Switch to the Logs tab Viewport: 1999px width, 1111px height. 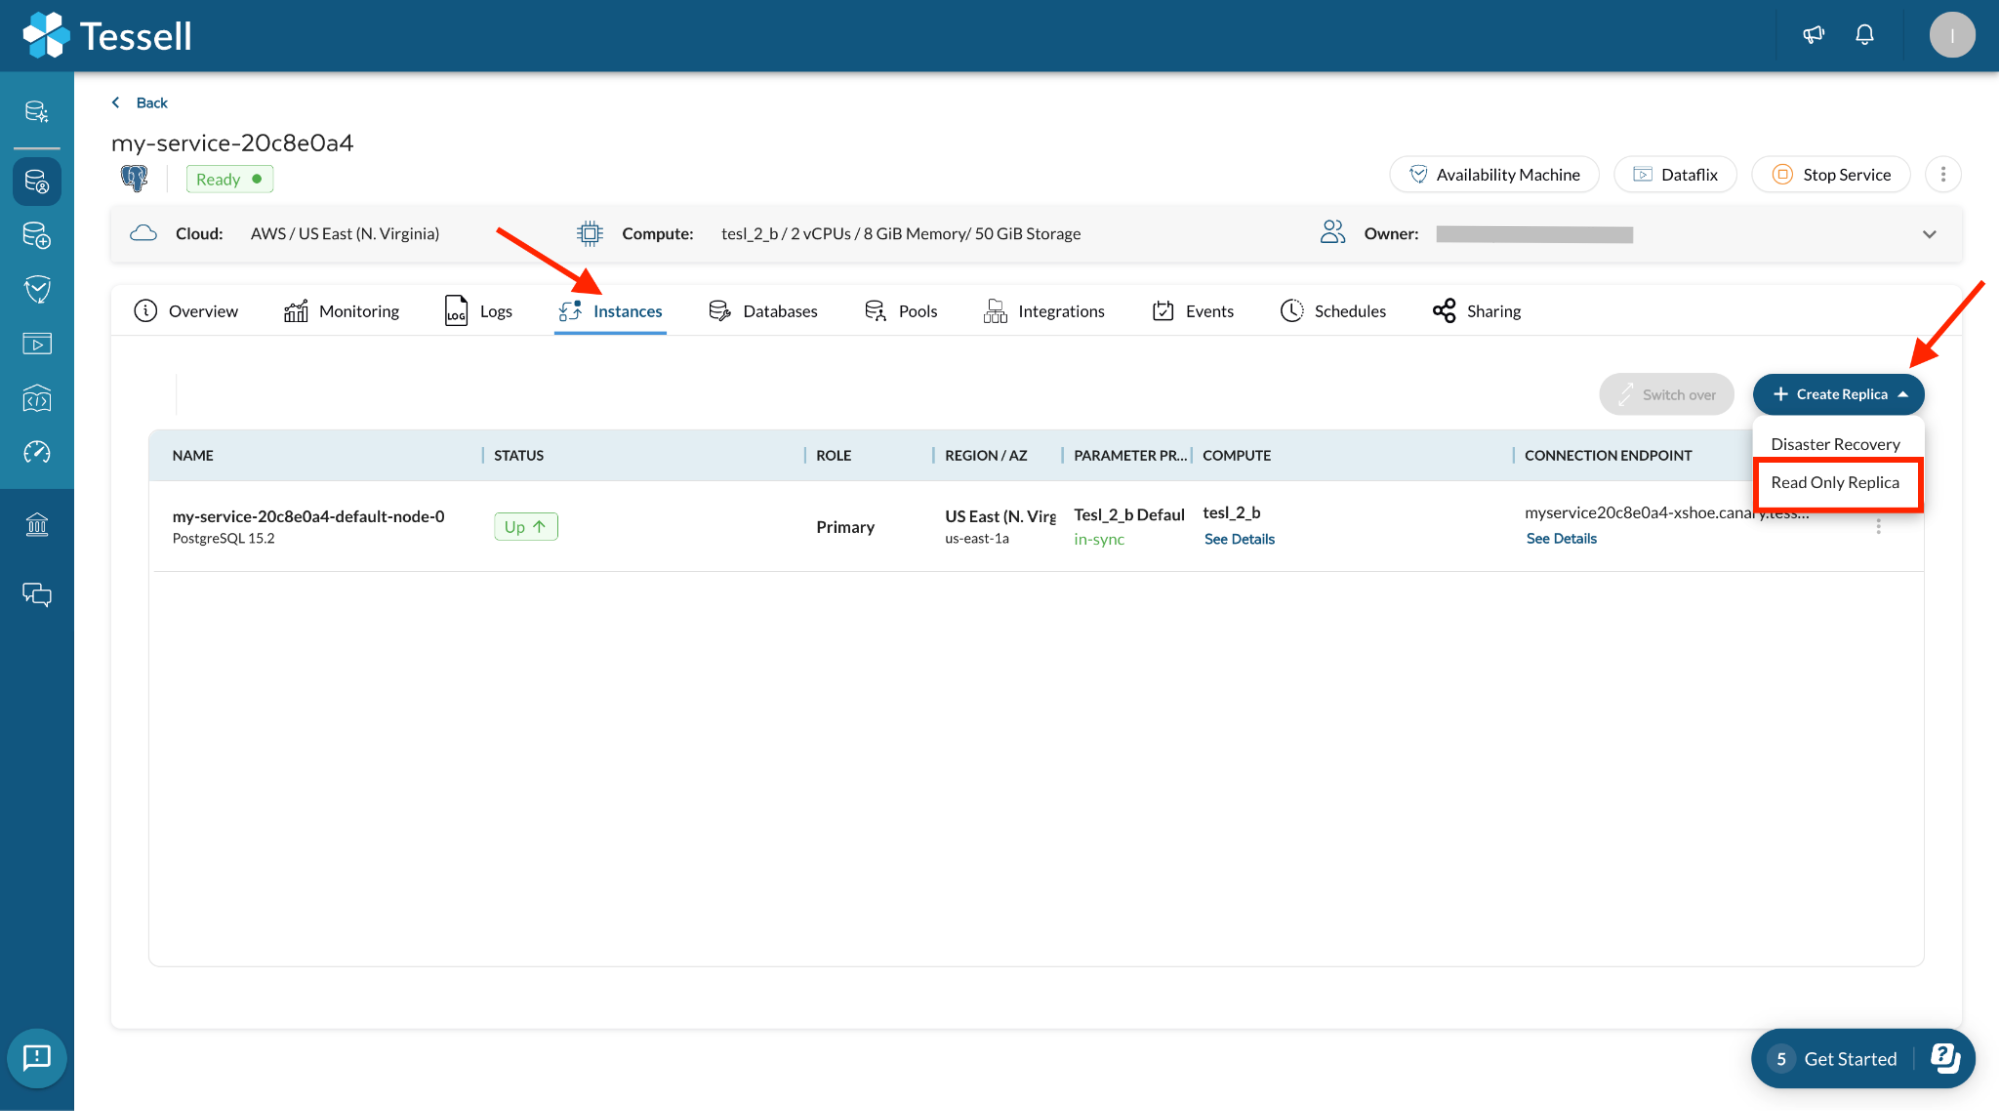coord(478,311)
